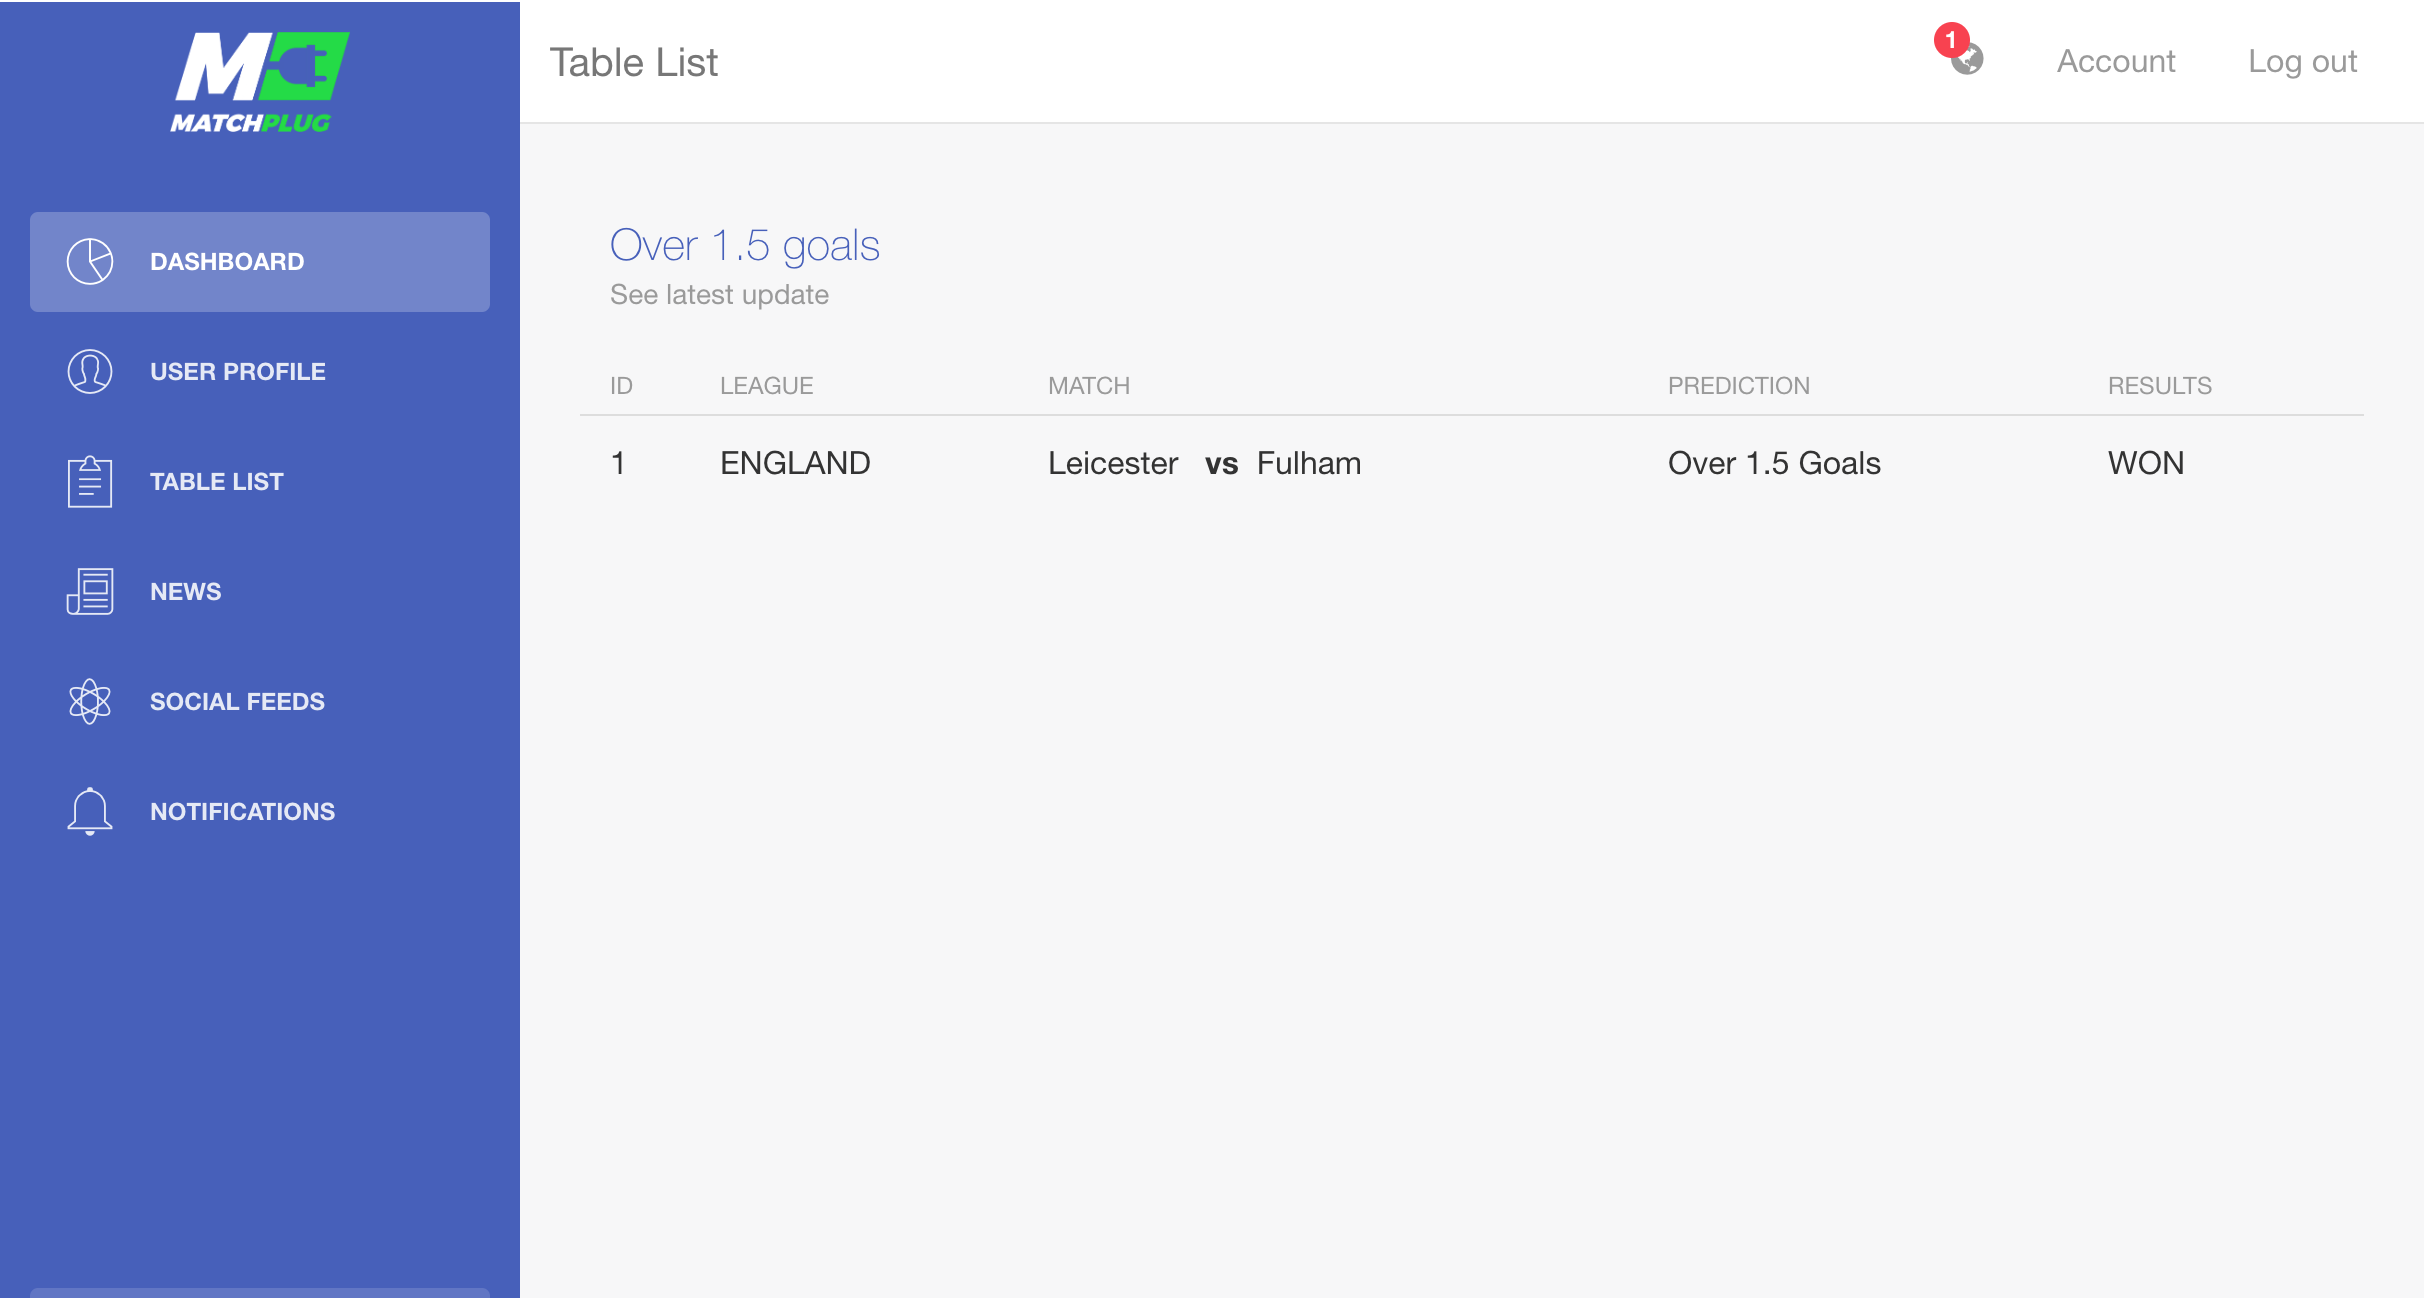Screen dimensions: 2424x1298
Task: Click the Notifications bell icon
Action: [x=90, y=811]
